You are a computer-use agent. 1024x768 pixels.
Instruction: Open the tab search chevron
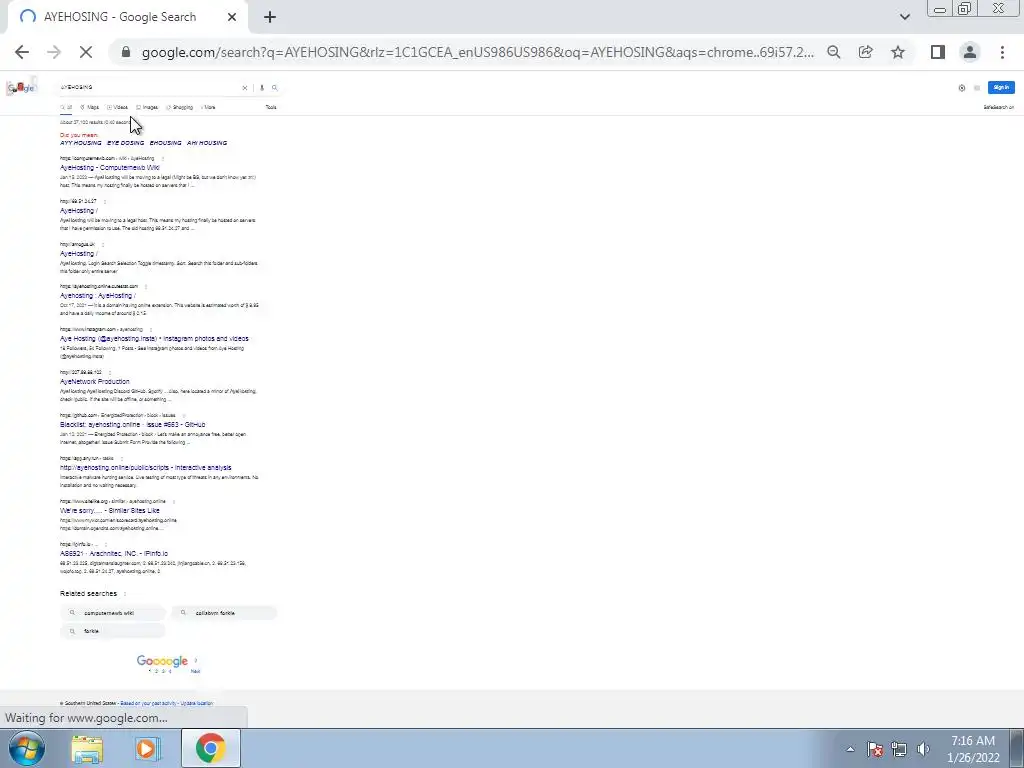(x=904, y=17)
